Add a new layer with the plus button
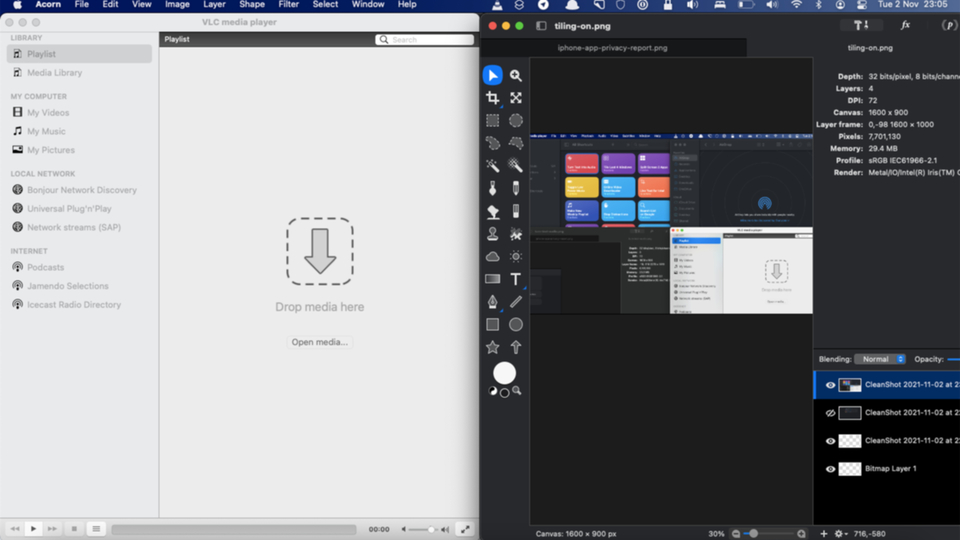Viewport: 960px width, 540px height. 823,534
